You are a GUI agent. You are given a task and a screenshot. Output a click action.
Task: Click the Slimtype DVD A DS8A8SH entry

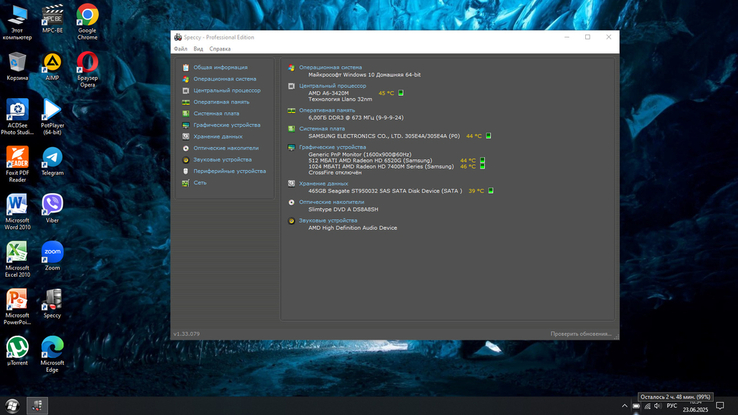[343, 209]
